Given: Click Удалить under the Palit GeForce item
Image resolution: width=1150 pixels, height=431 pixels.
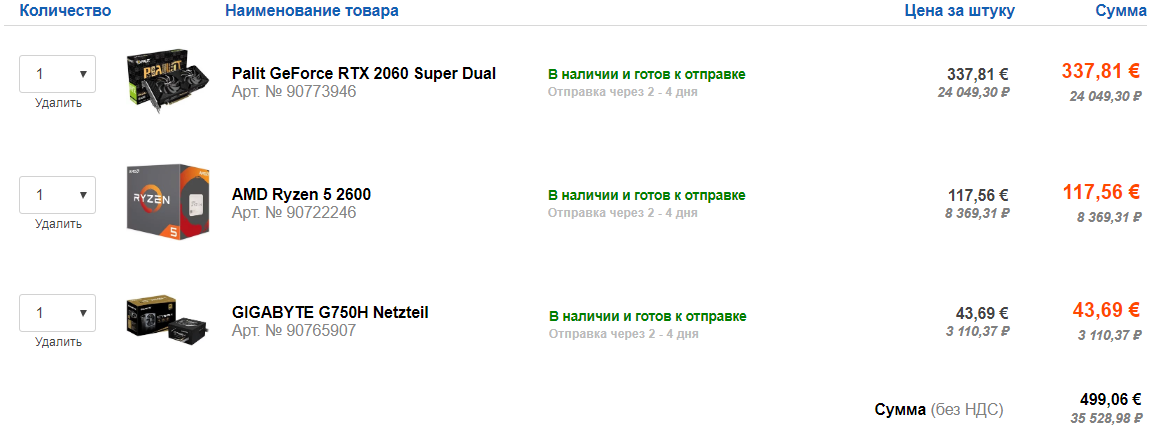Looking at the screenshot, I should click(58, 103).
